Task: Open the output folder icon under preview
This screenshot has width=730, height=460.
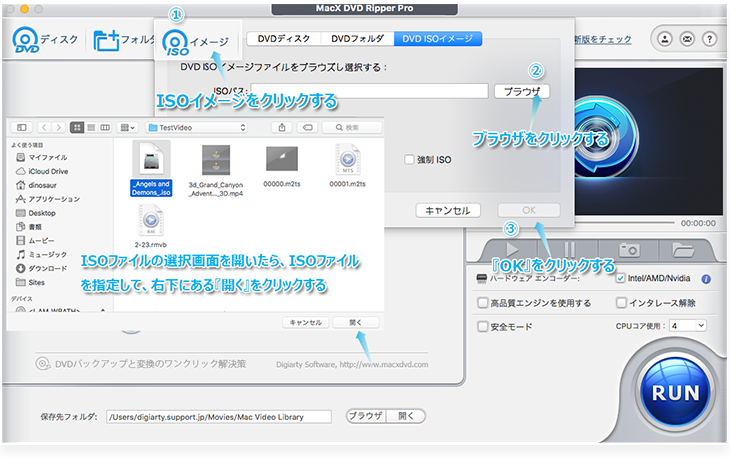Action: pyautogui.click(x=683, y=250)
